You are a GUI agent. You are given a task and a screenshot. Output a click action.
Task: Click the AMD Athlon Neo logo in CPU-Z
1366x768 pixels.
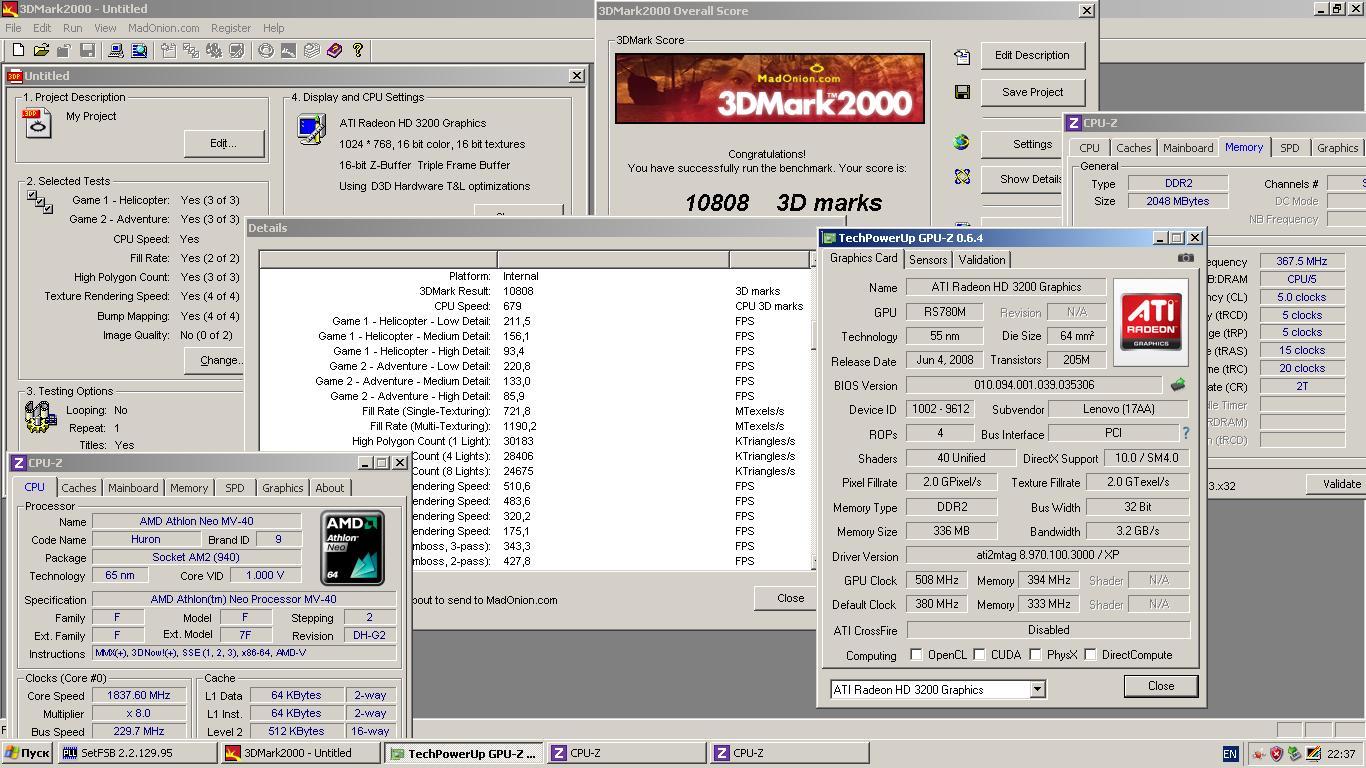click(352, 548)
